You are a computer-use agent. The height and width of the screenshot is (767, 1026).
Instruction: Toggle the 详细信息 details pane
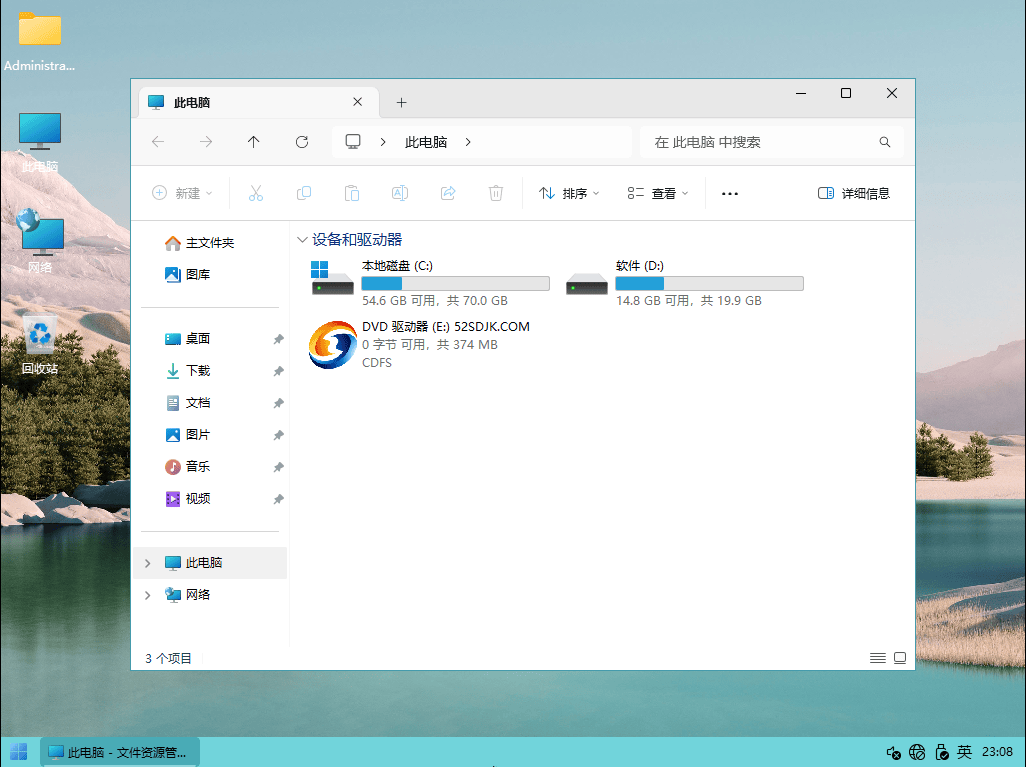click(x=853, y=193)
